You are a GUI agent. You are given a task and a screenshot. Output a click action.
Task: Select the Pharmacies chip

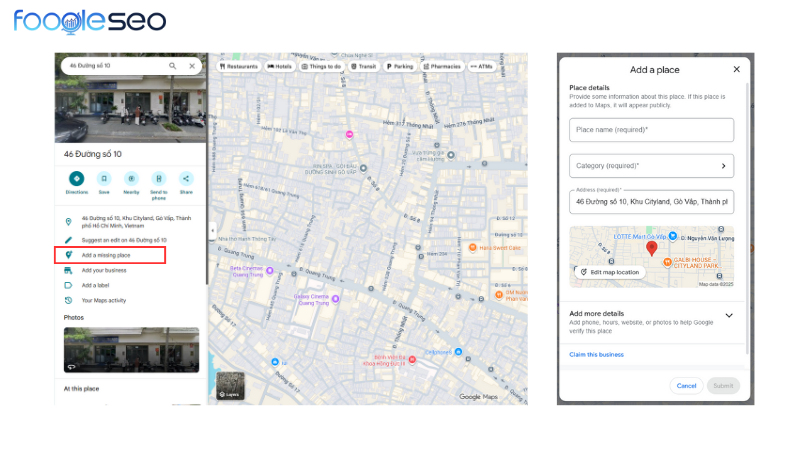442,66
